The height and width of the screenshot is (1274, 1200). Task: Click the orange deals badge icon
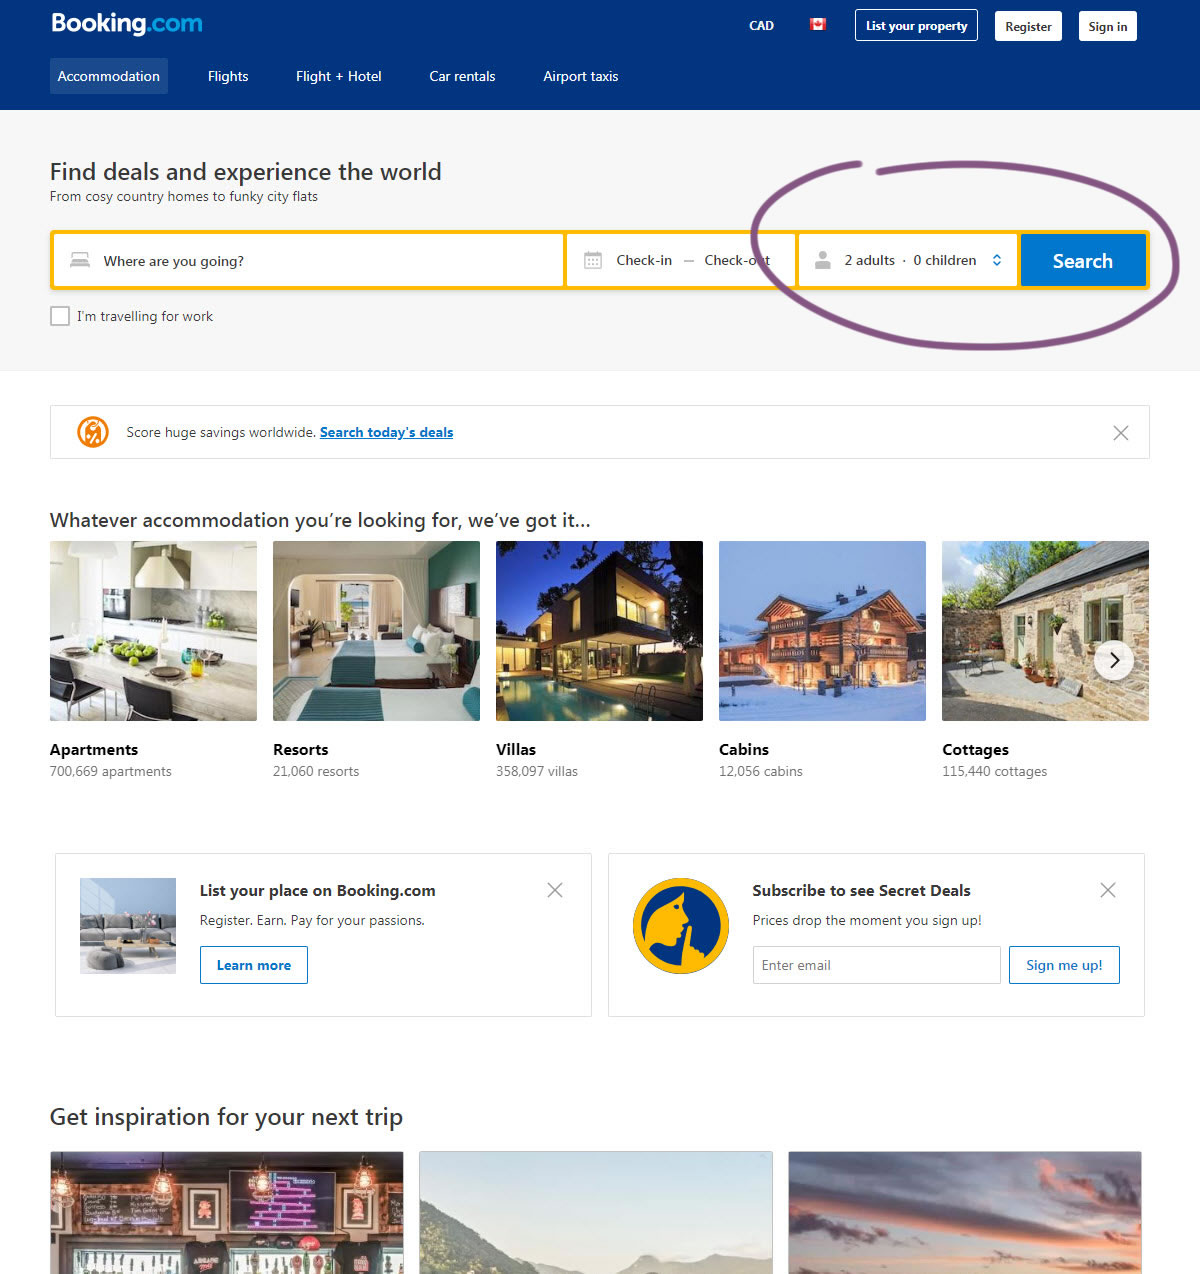pyautogui.click(x=93, y=432)
